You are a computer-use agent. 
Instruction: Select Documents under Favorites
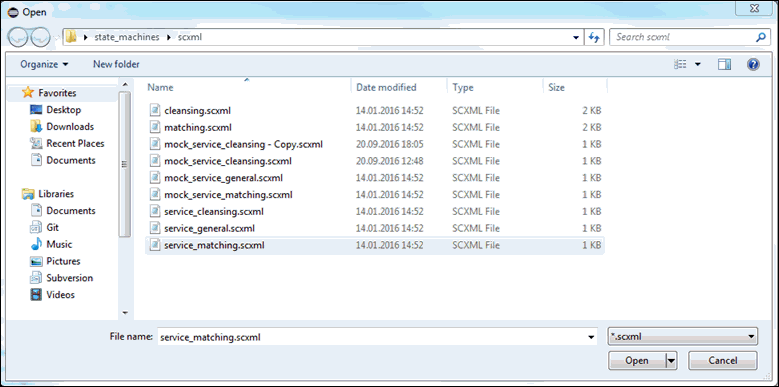pos(71,160)
